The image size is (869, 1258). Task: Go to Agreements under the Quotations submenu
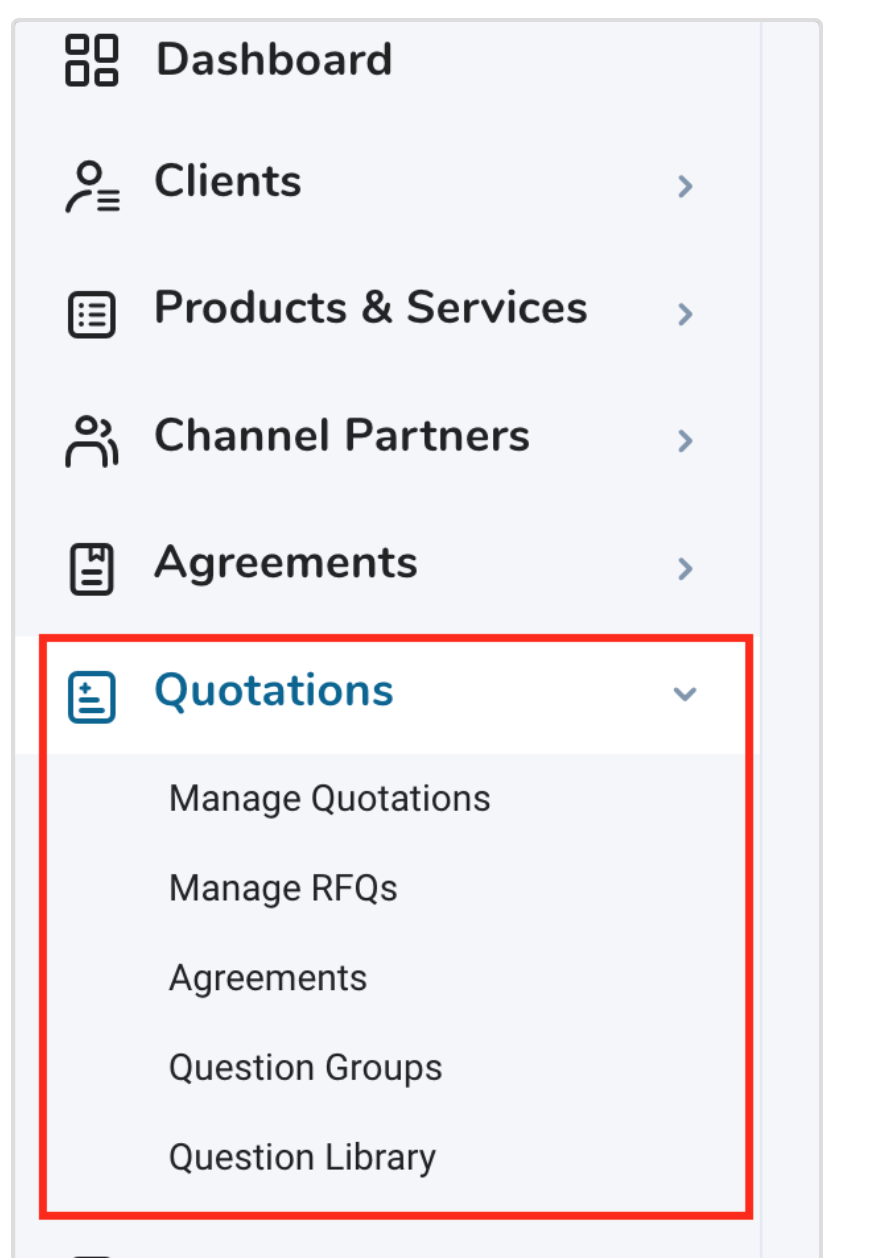click(268, 978)
